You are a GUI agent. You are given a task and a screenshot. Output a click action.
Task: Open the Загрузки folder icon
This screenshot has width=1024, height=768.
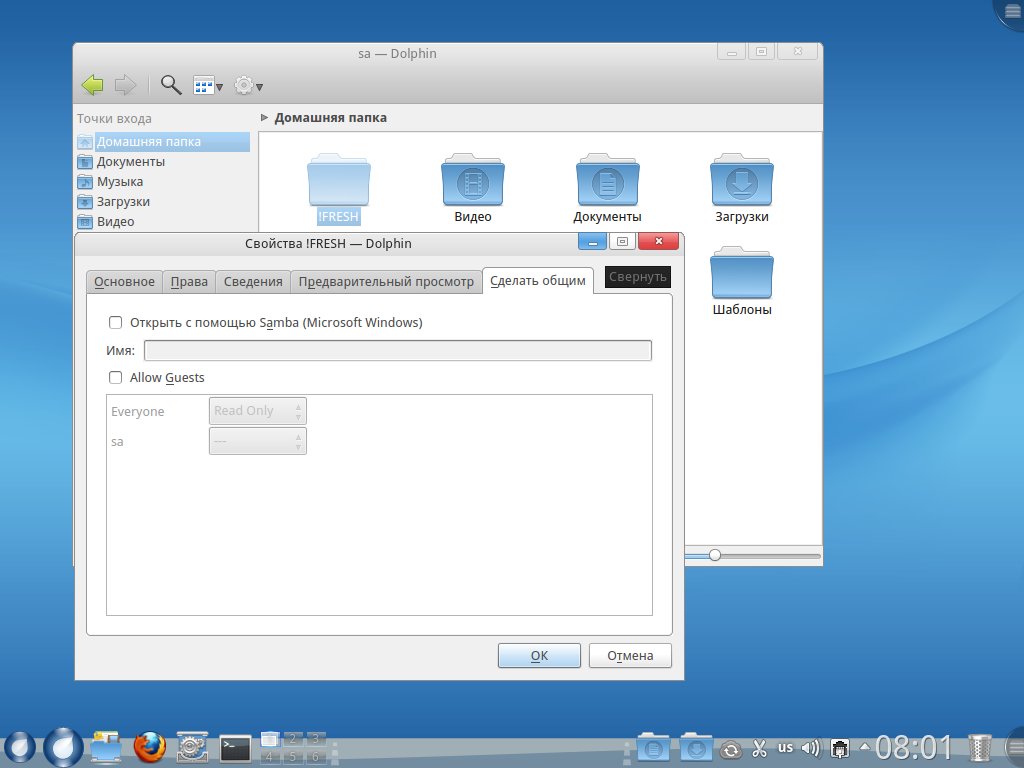[741, 180]
